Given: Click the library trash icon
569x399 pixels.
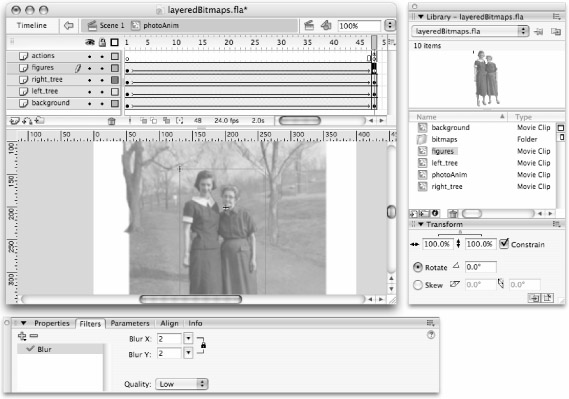Looking at the screenshot, I should [x=453, y=214].
